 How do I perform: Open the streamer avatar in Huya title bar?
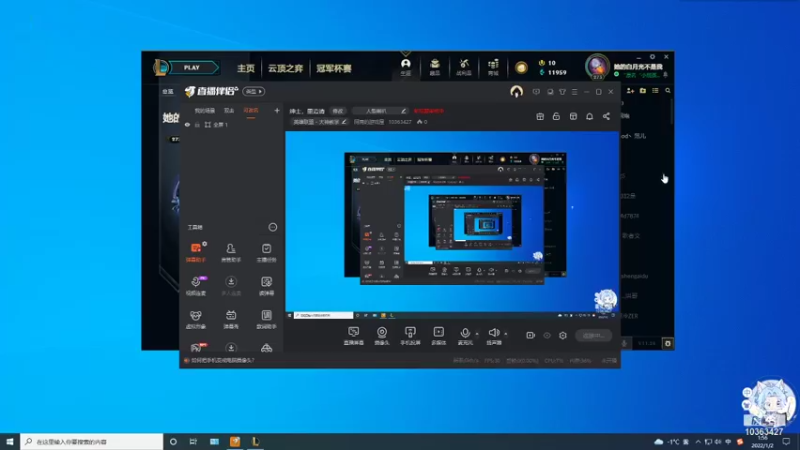click(516, 91)
